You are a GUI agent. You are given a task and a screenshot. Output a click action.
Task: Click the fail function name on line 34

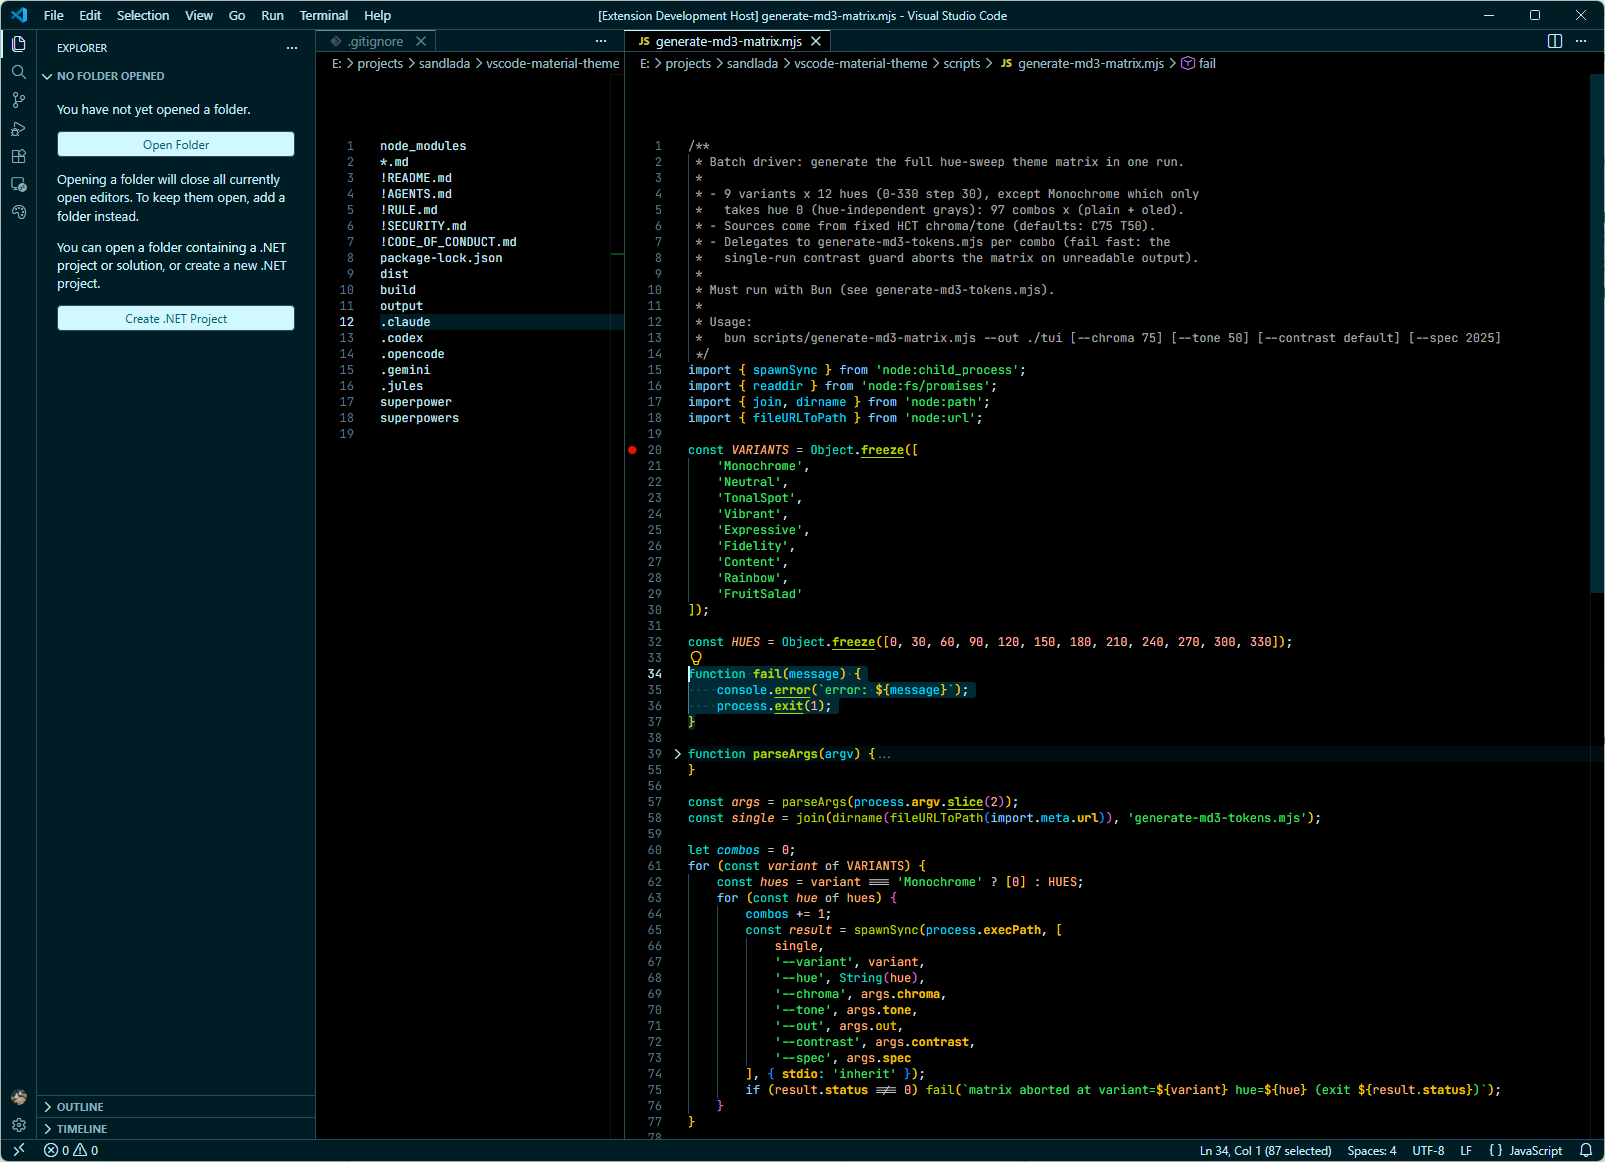[767, 674]
